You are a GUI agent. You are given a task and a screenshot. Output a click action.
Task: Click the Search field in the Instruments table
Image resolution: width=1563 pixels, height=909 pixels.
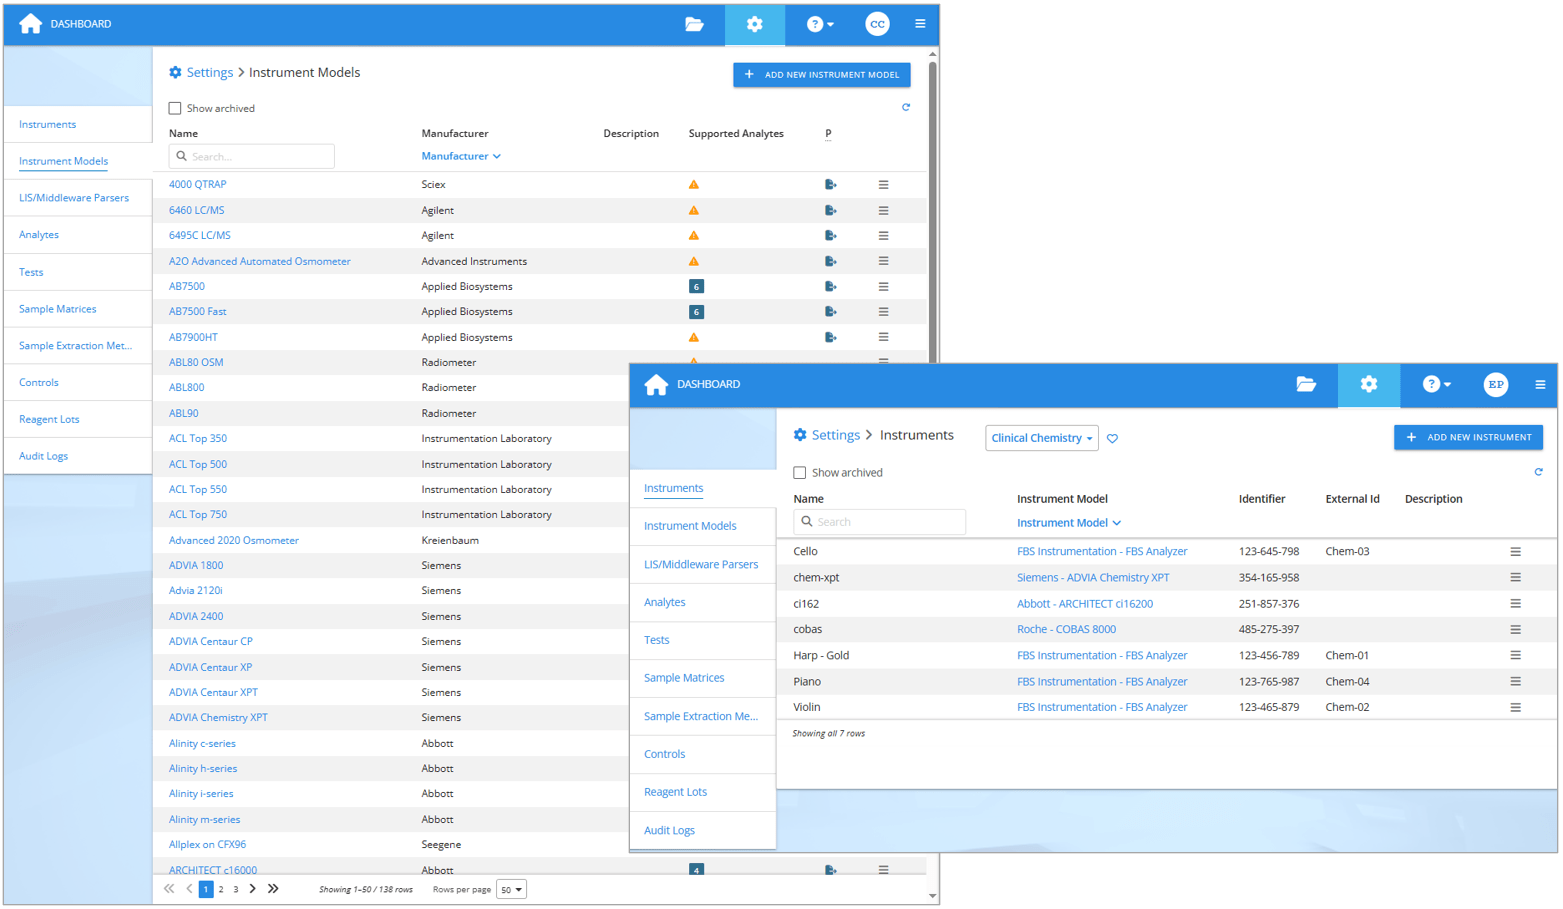[x=880, y=522]
